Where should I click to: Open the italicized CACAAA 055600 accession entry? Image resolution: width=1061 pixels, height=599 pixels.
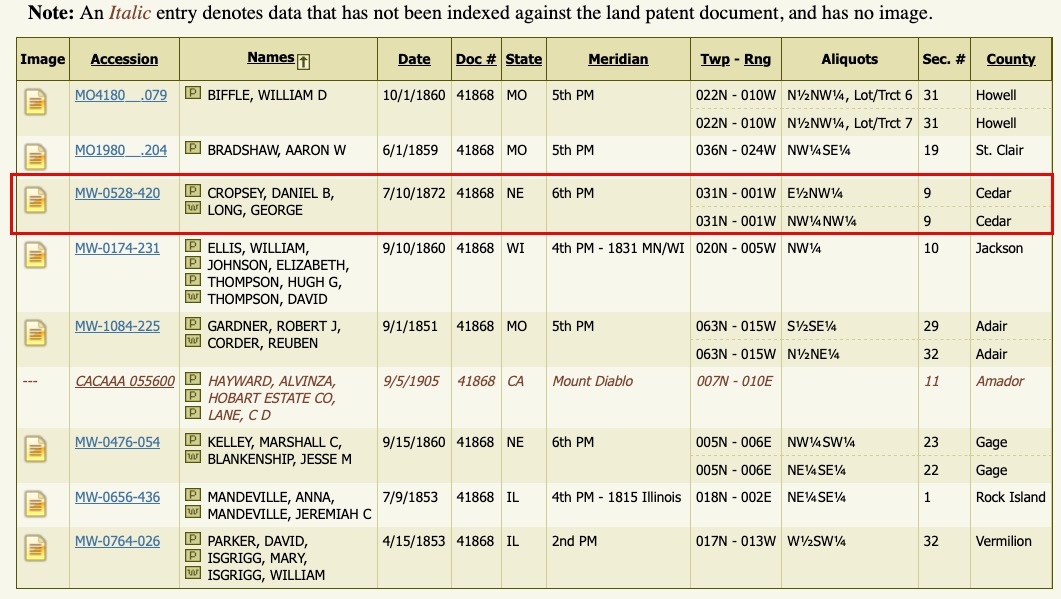click(124, 381)
